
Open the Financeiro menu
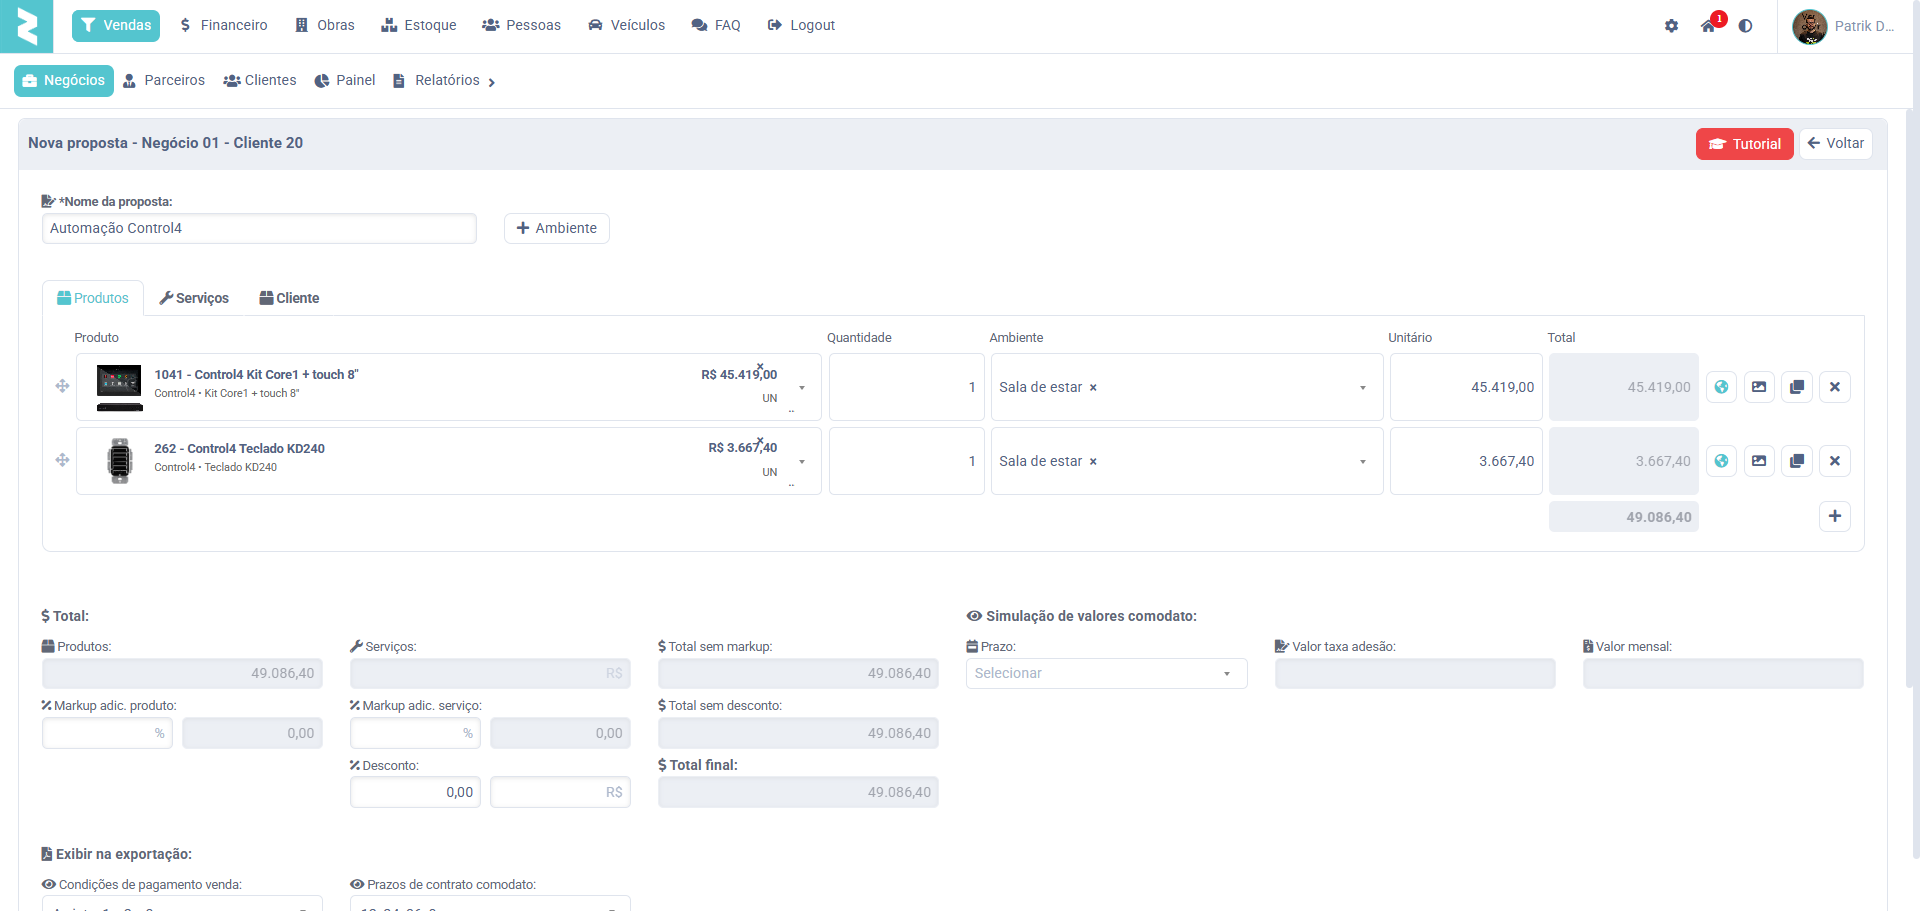point(223,25)
